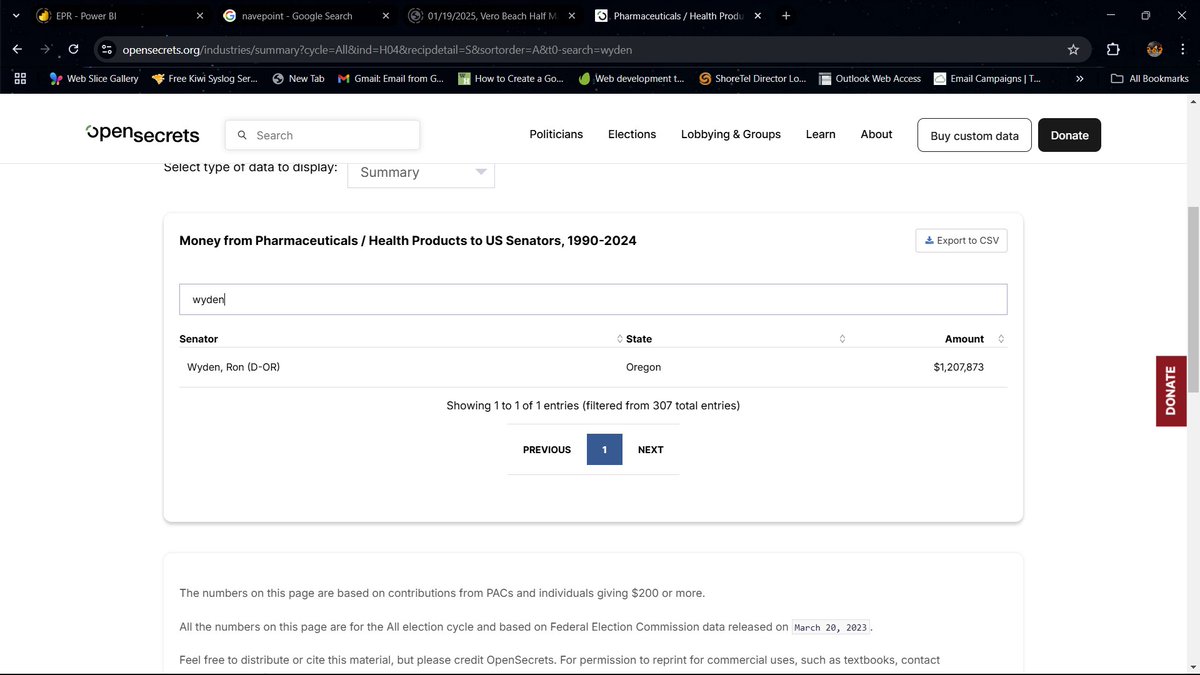Open the apps grid in bookmarks bar
1200x675 pixels.
coord(20,78)
